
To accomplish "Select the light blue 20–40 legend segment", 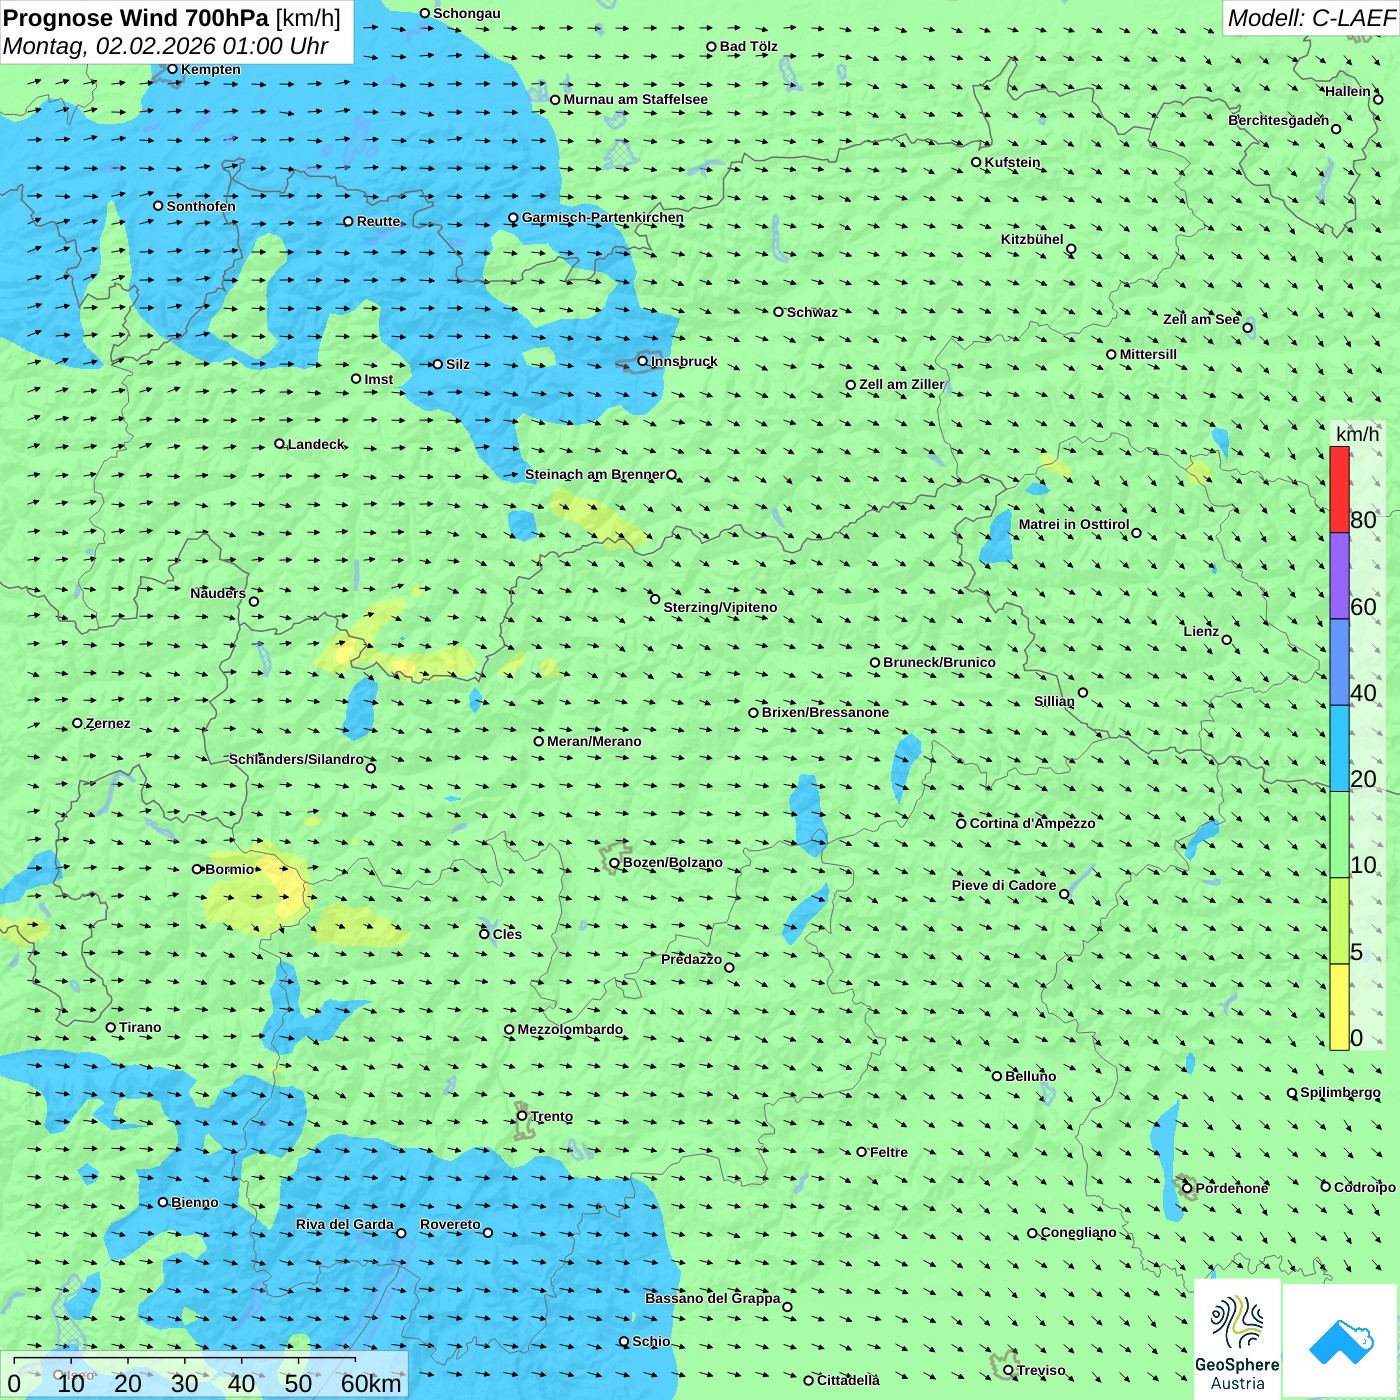I will (x=1339, y=749).
